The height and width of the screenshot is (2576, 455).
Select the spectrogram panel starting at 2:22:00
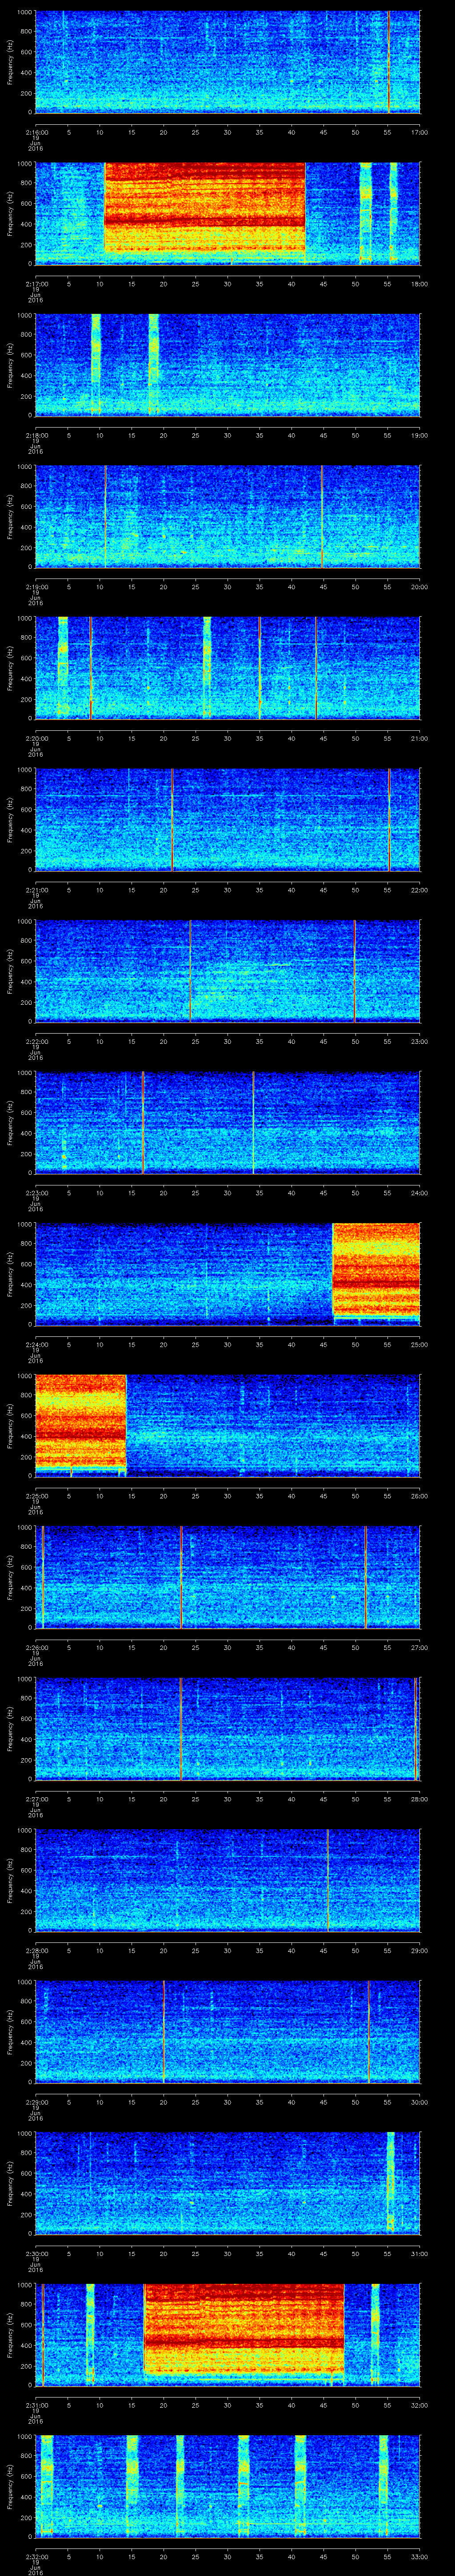227,971
